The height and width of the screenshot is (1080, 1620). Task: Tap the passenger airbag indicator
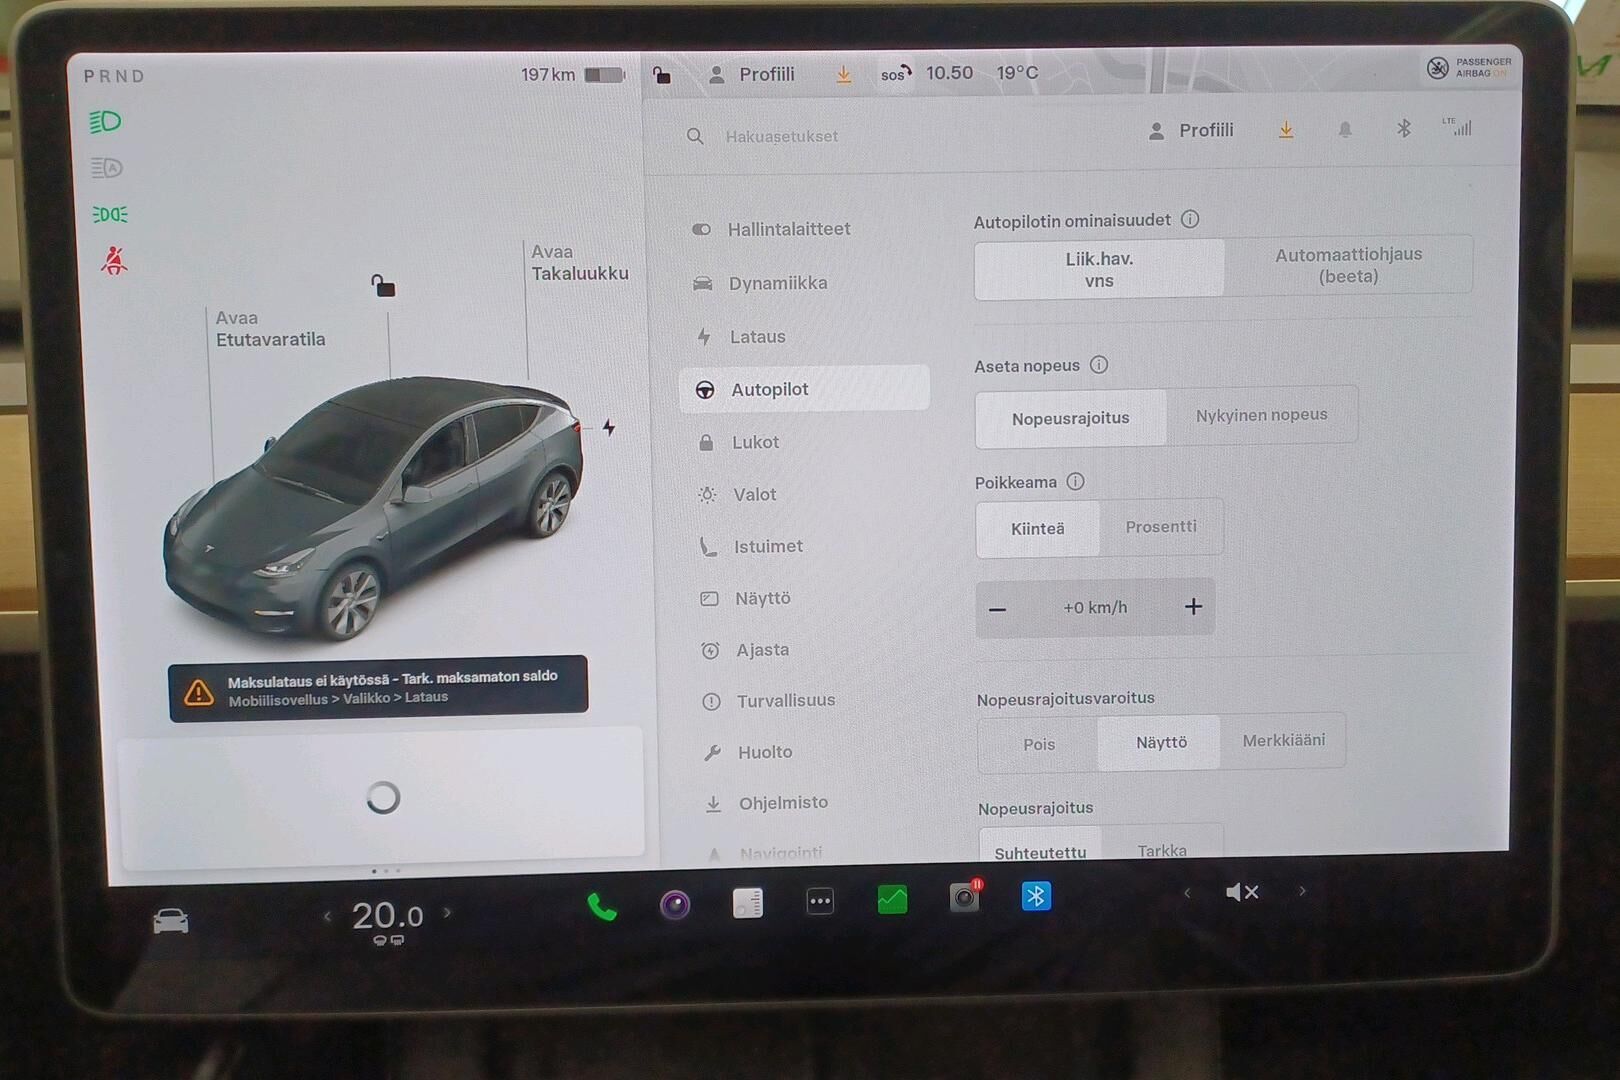point(1468,67)
